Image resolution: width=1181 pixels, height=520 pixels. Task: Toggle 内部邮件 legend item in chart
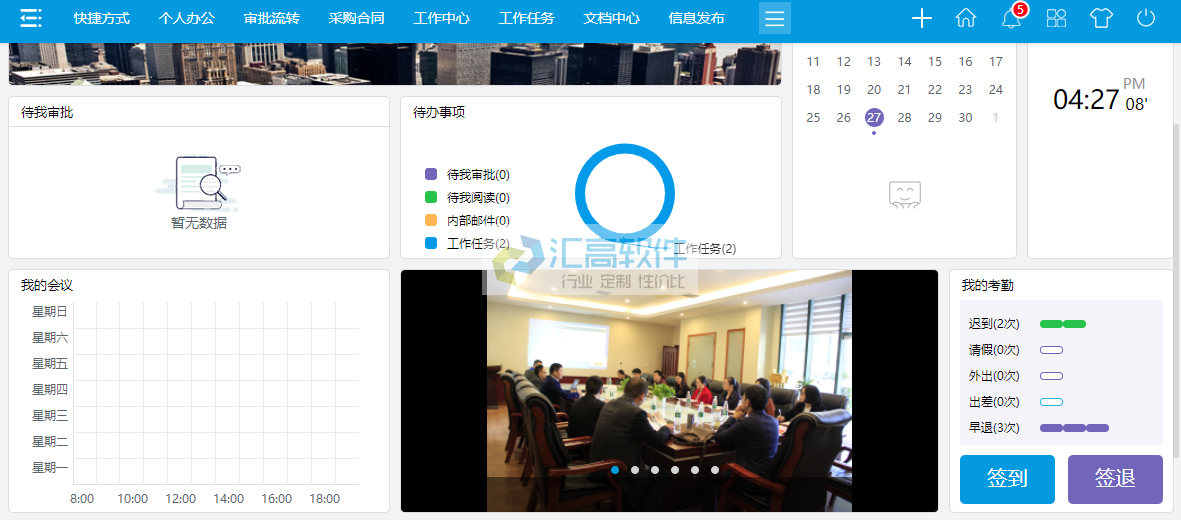tap(468, 220)
